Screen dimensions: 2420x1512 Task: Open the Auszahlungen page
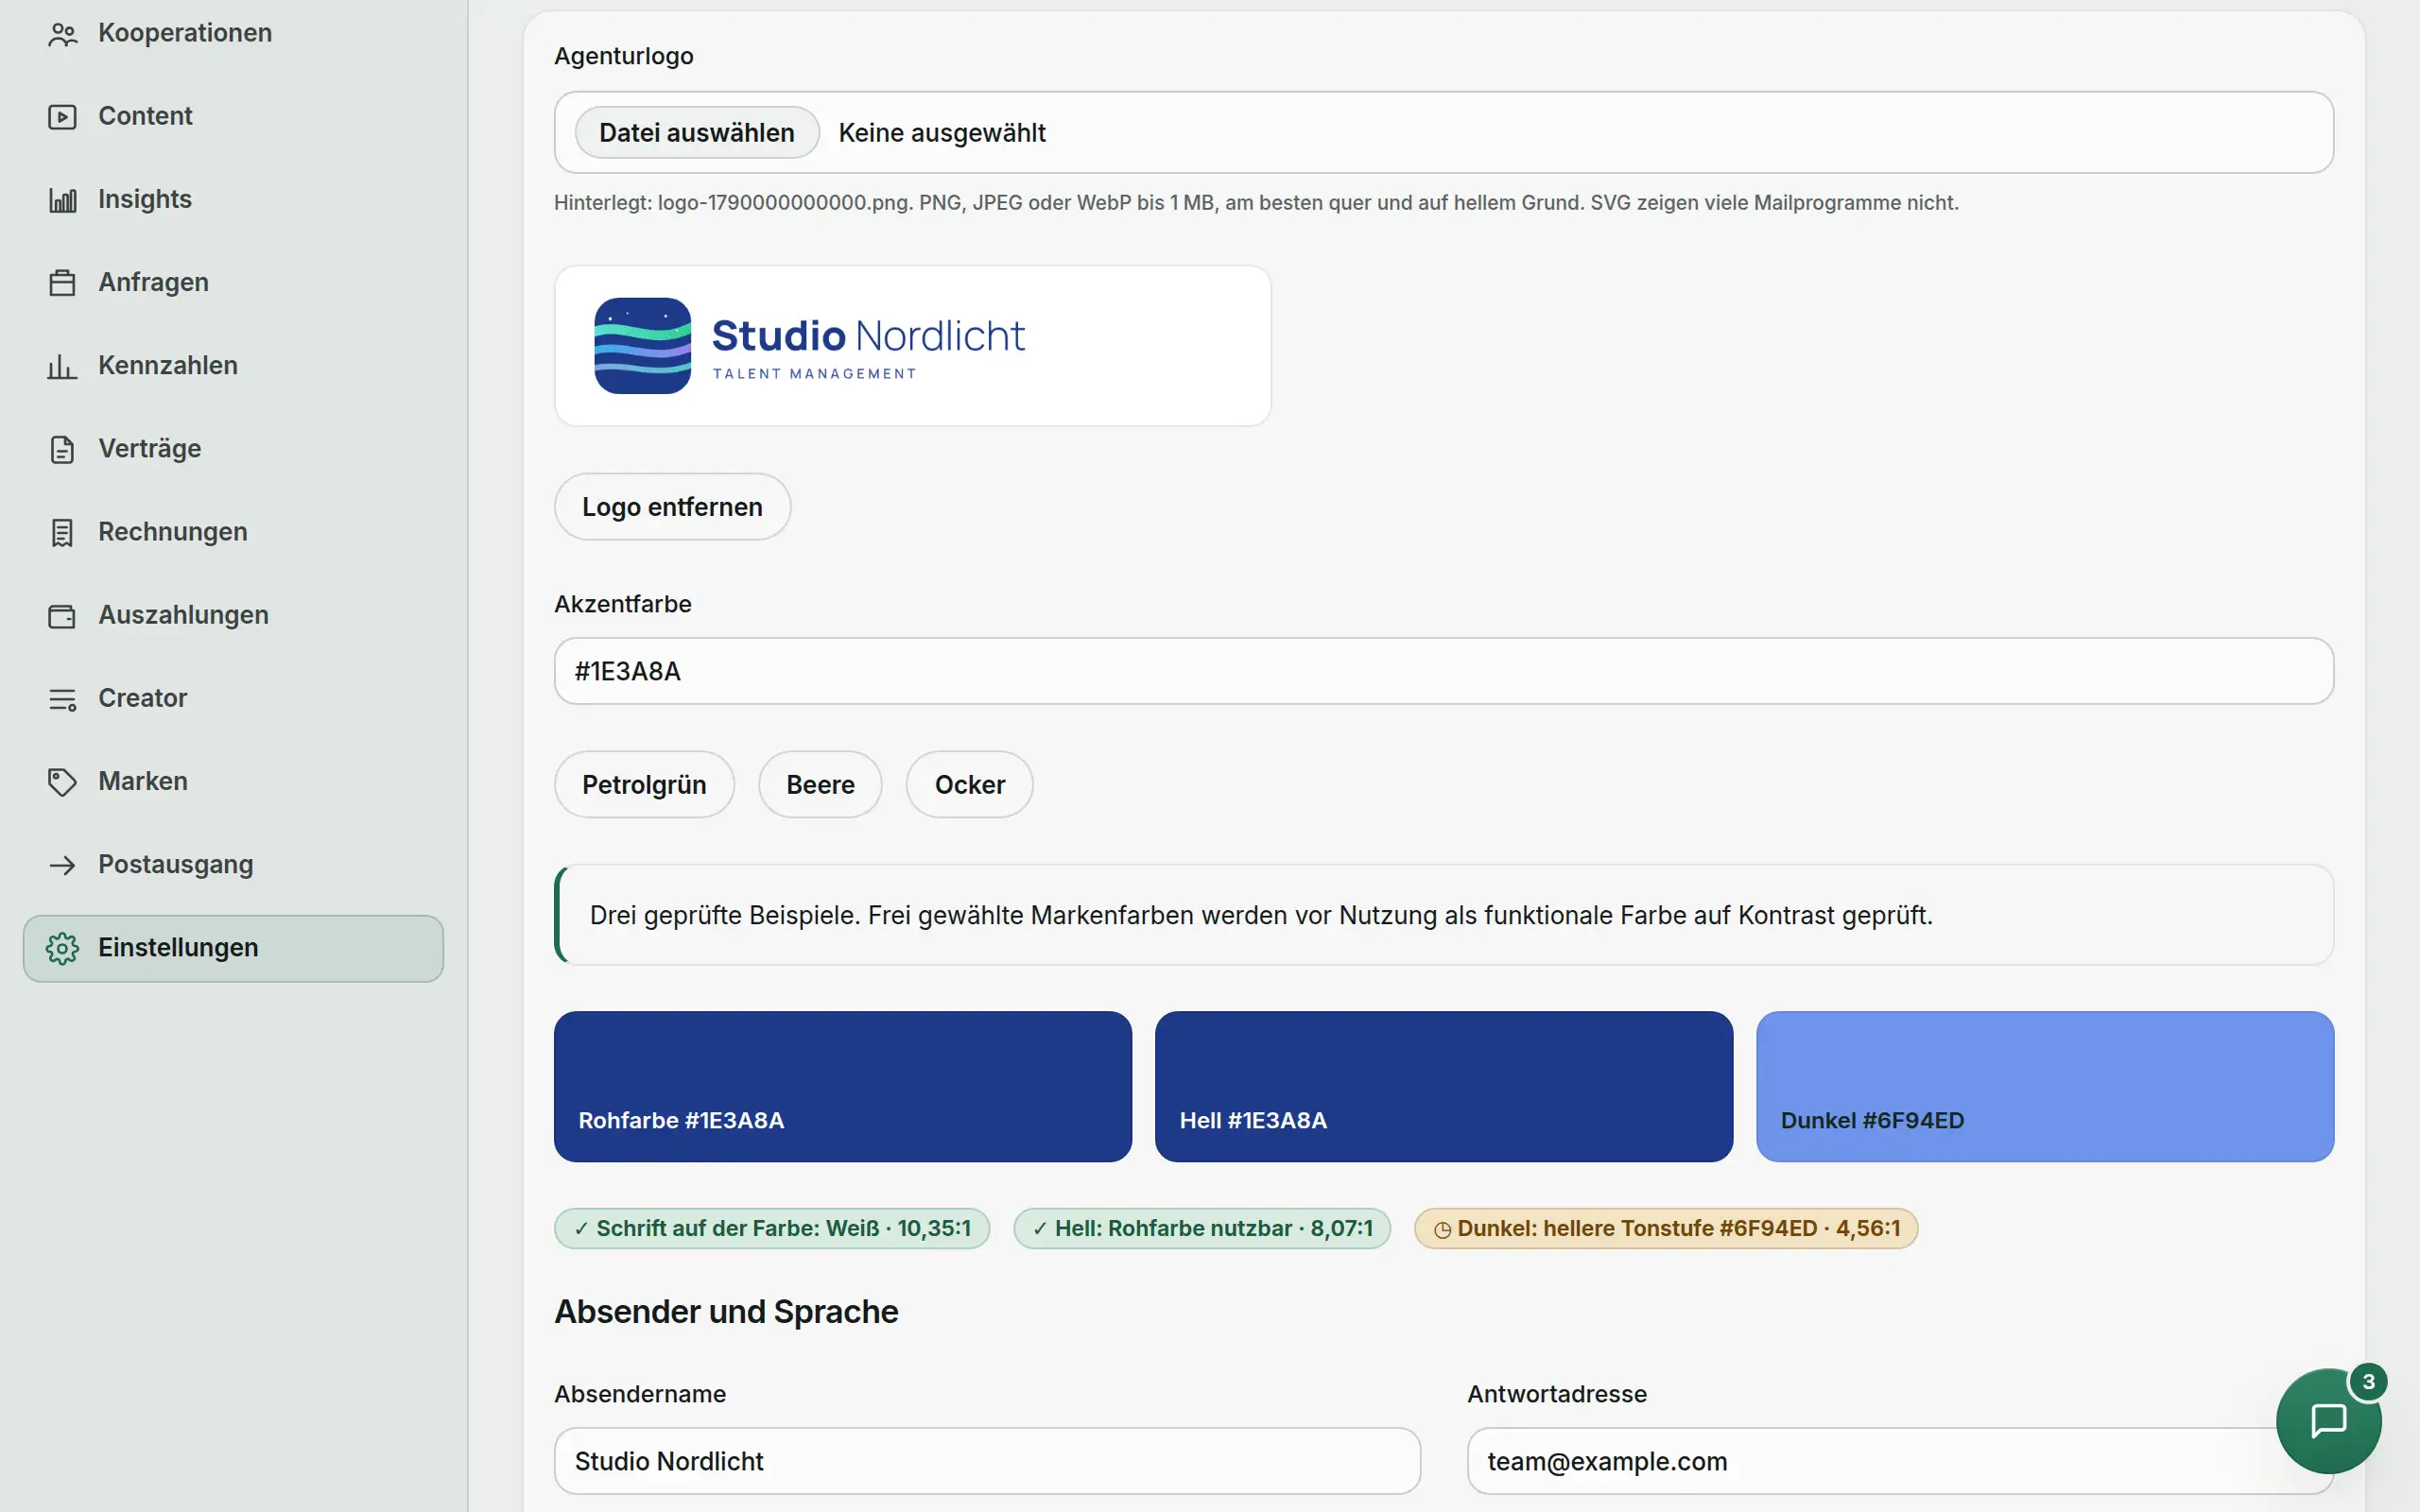pos(233,614)
